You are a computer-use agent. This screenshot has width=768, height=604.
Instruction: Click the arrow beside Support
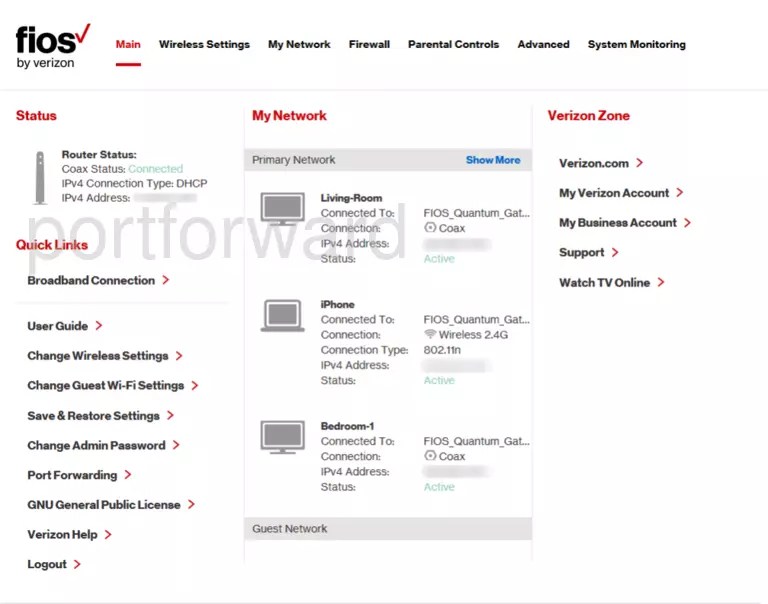(x=615, y=252)
